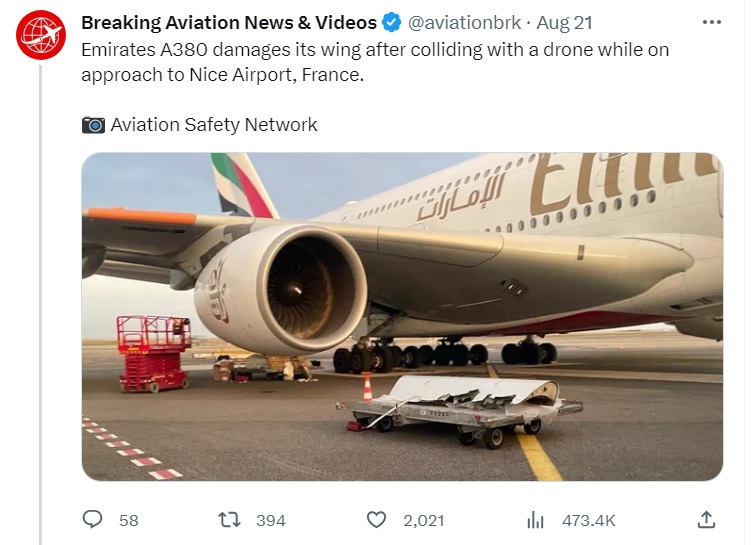Viewport: 754px width, 545px height.
Task: Open Breaking Aviation News & Videos profile name
Action: (229, 23)
